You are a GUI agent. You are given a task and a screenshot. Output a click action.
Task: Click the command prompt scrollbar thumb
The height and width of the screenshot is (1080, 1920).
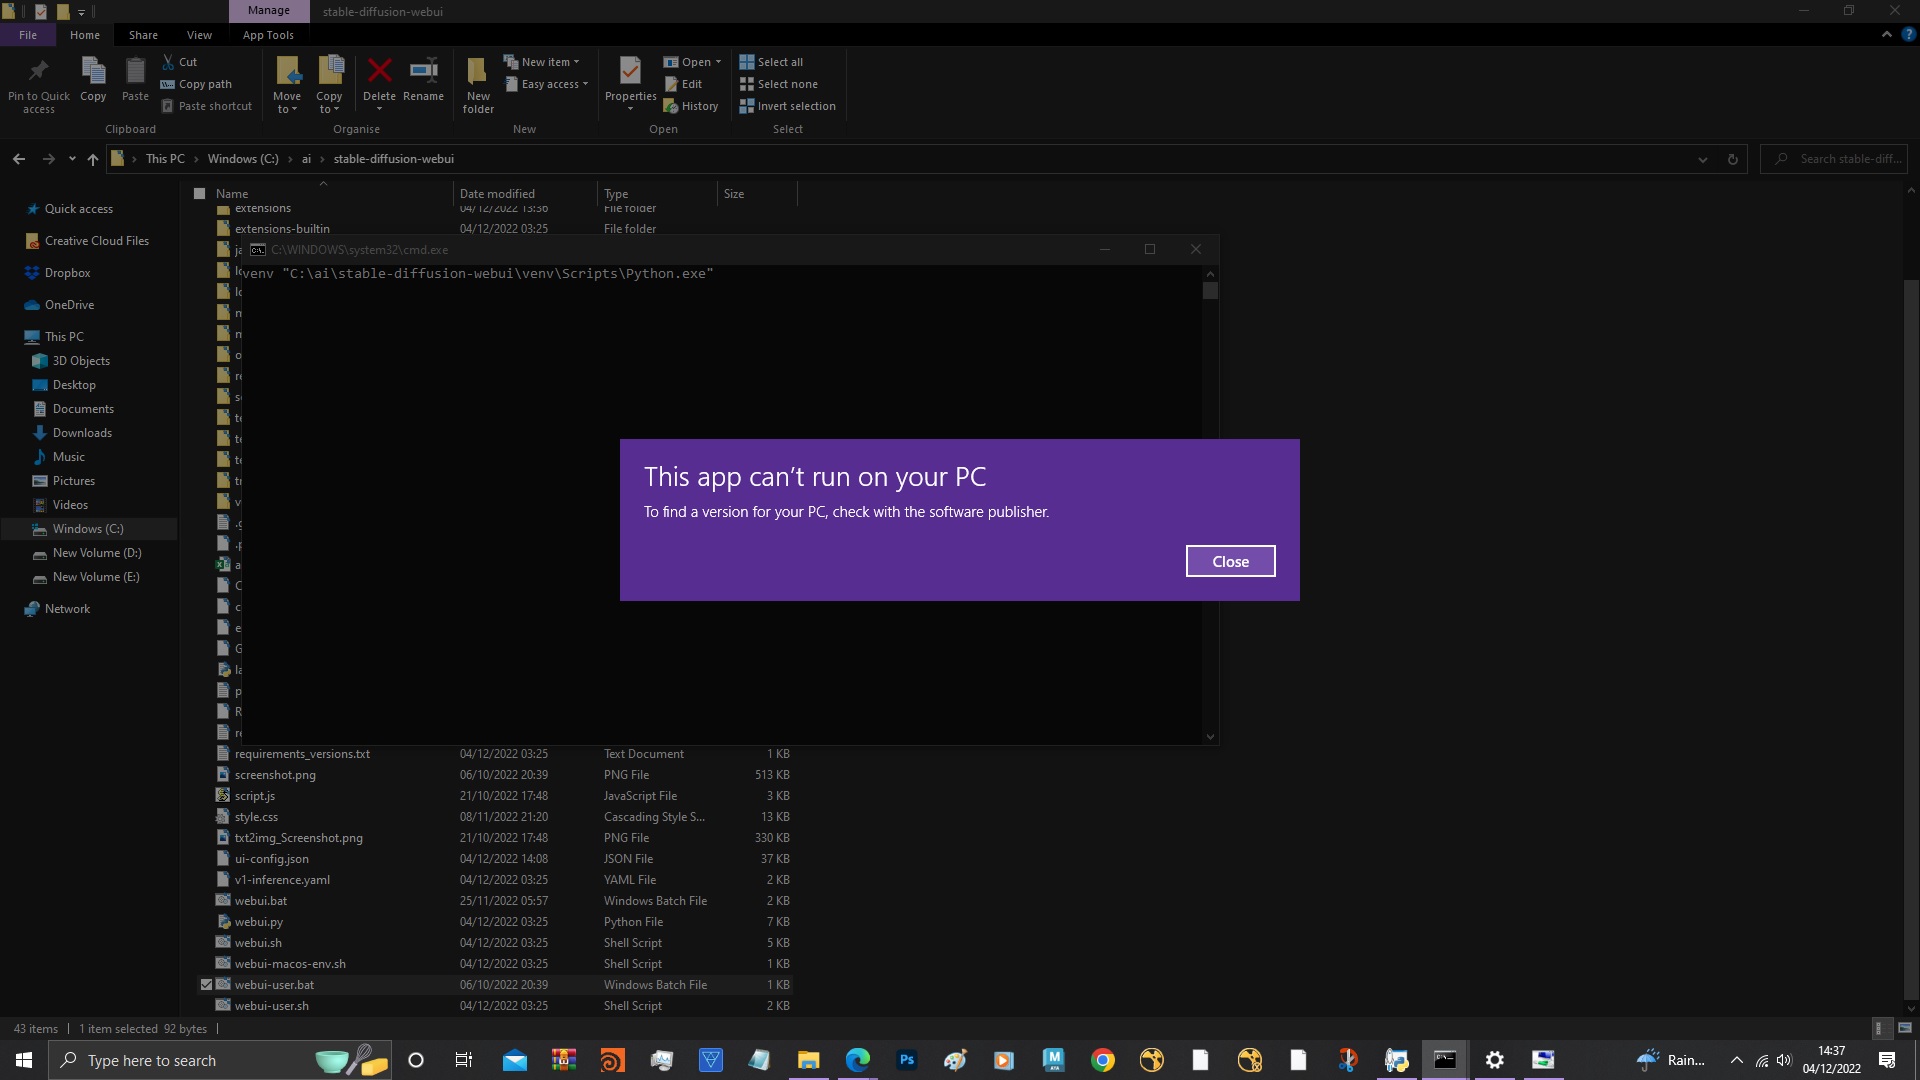click(1210, 291)
